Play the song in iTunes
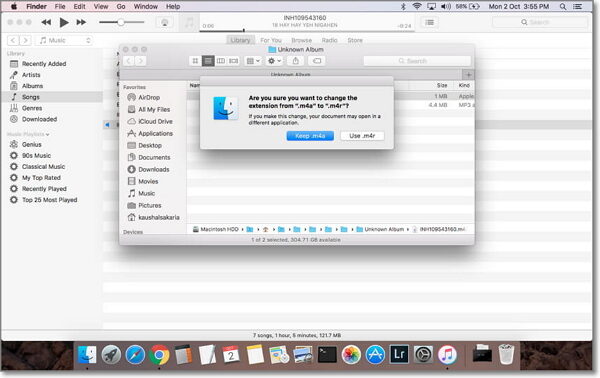 coord(64,23)
